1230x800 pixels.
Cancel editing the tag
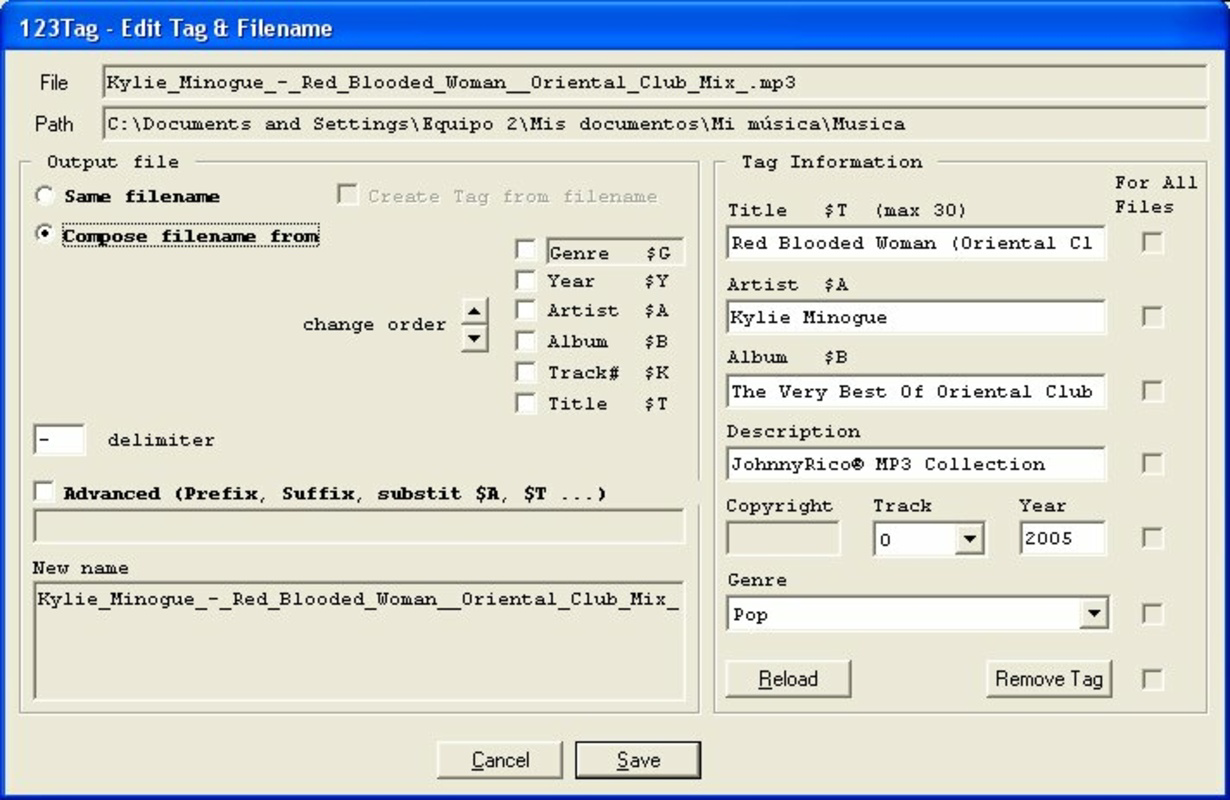(x=500, y=760)
